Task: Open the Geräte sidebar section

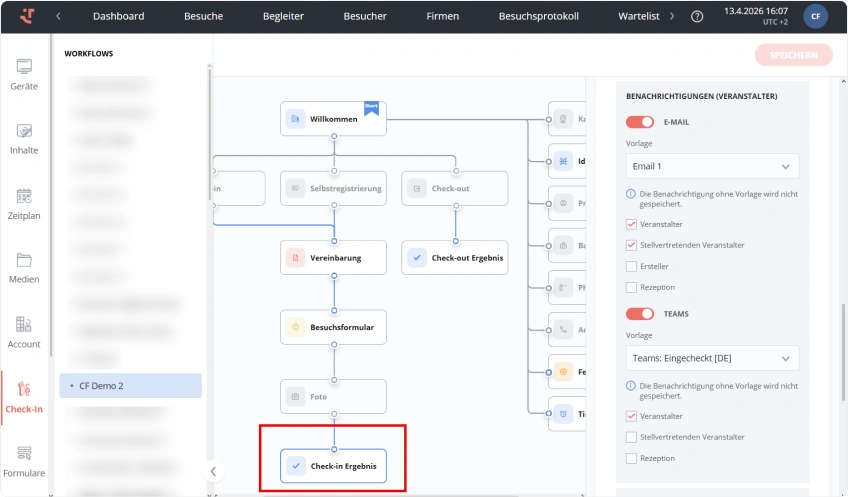Action: (x=24, y=75)
